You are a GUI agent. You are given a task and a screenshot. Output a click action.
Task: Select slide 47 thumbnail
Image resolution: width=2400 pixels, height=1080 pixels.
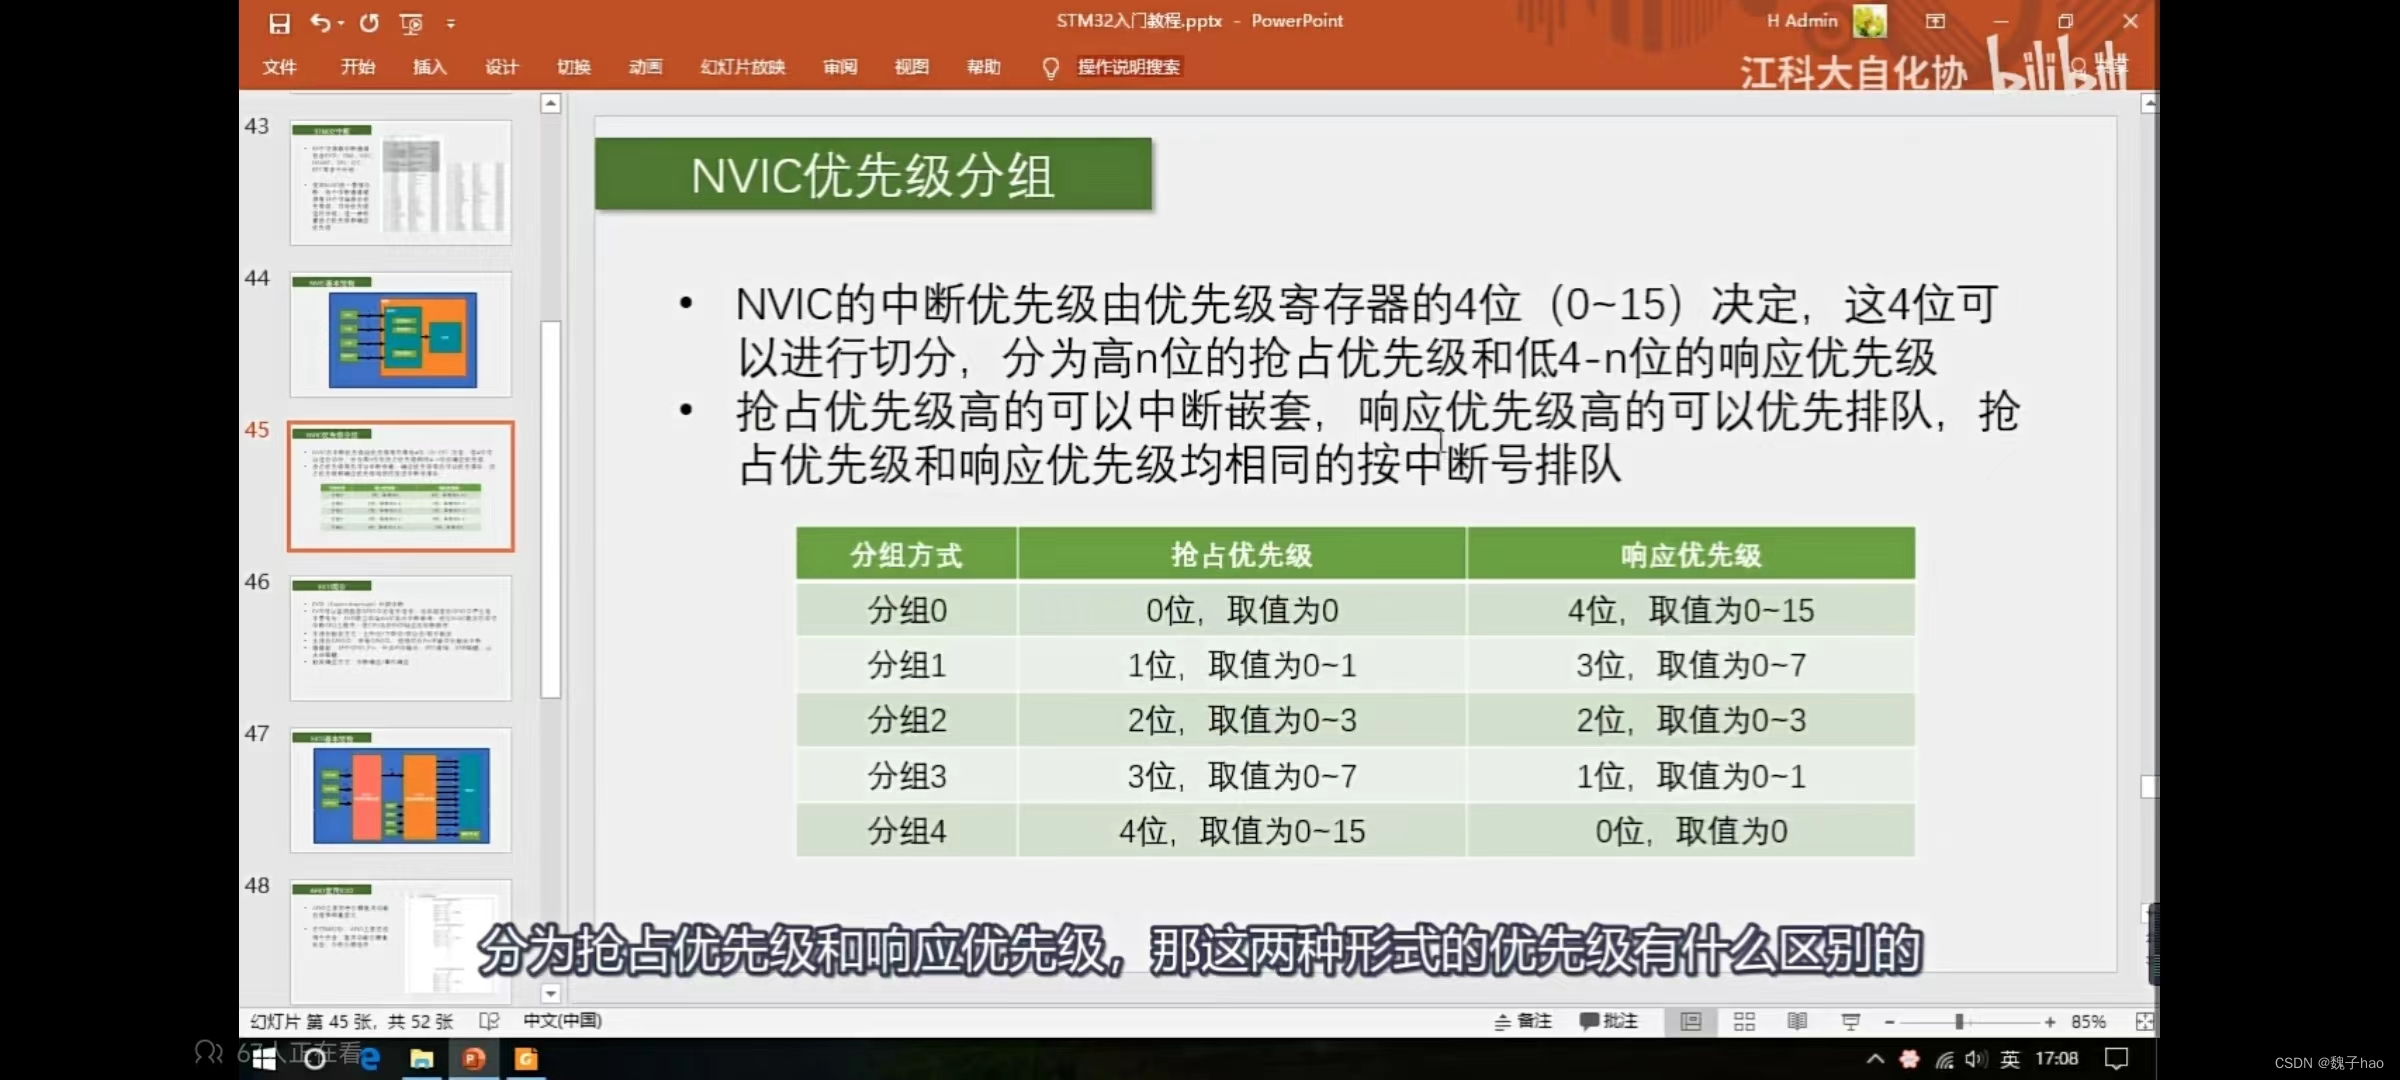[401, 790]
